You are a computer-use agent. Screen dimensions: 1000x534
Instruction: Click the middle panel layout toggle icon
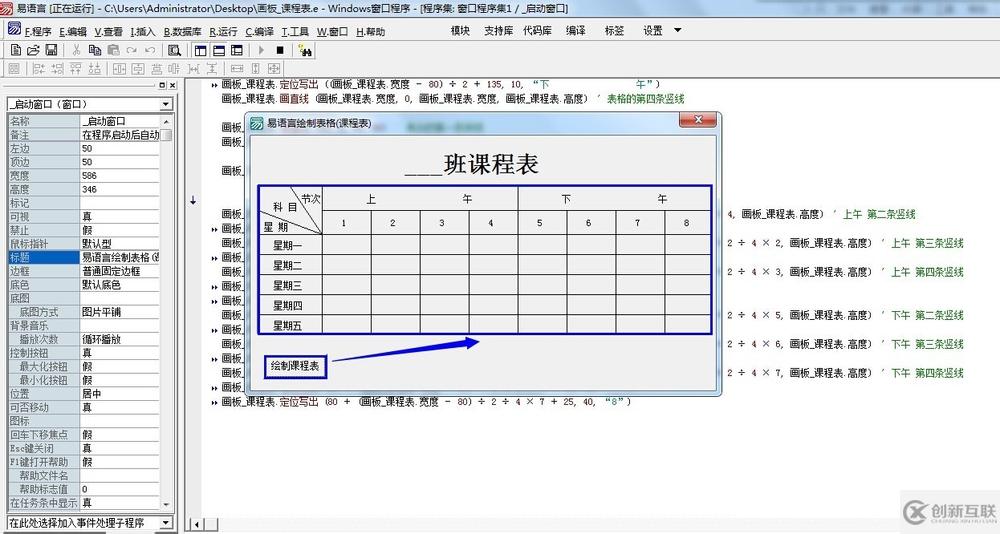(219, 50)
